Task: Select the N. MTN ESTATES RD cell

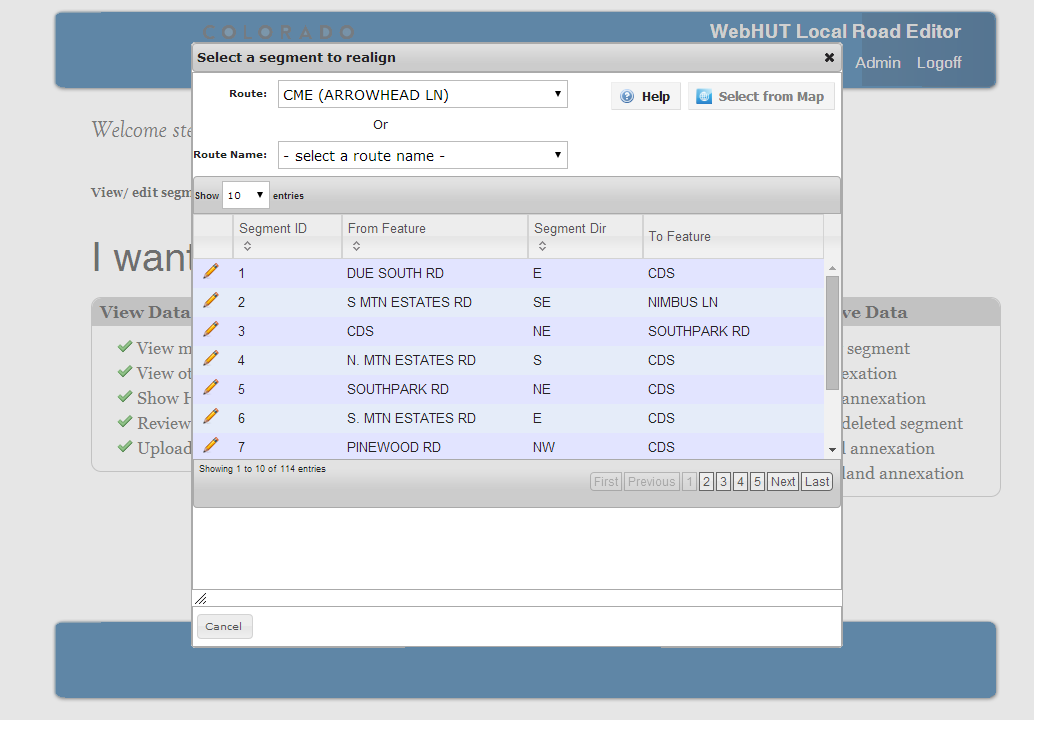Action: [412, 361]
